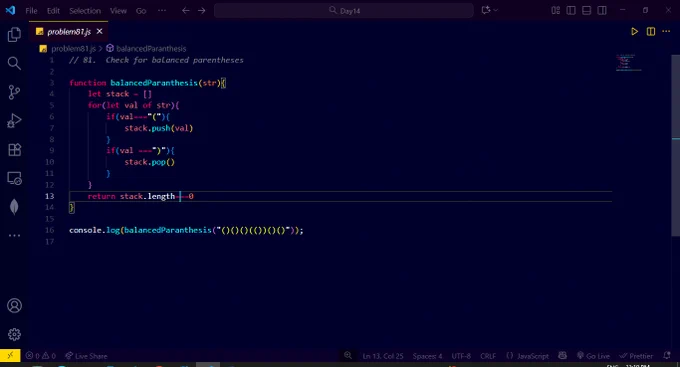Open the File menu

click(x=31, y=11)
